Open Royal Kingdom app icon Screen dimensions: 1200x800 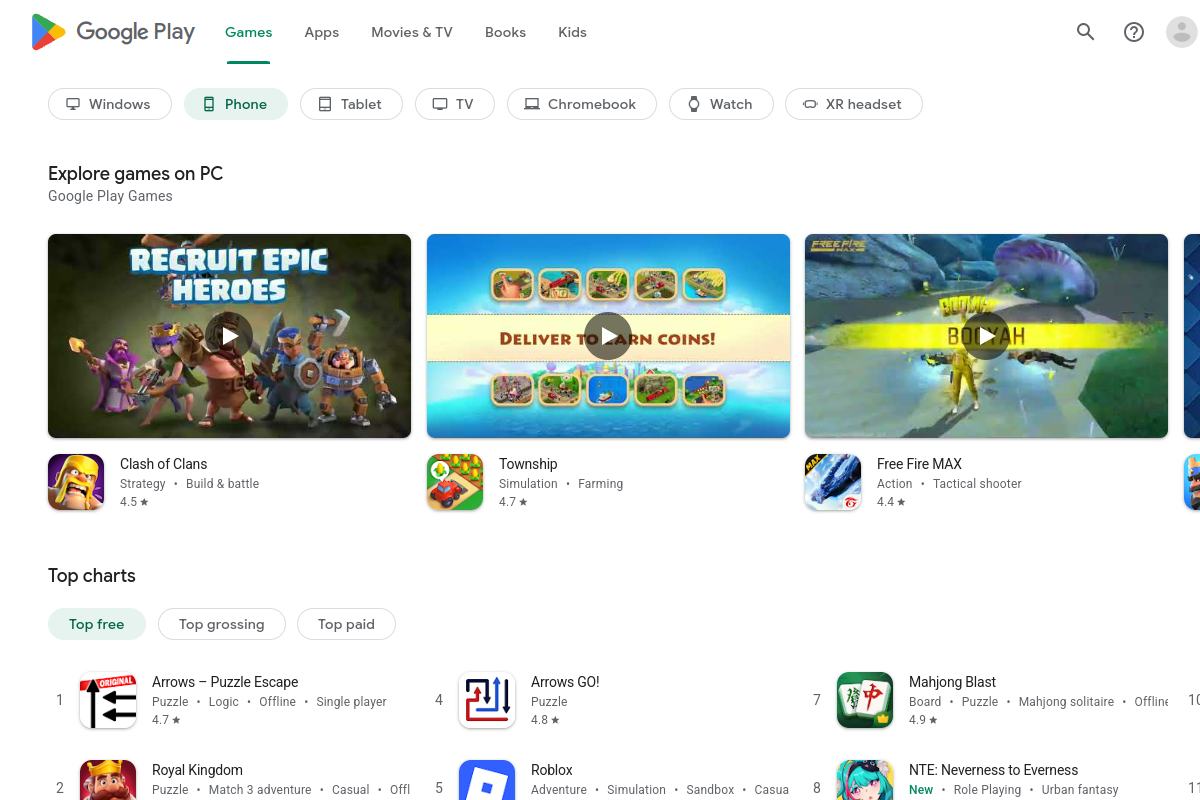point(108,780)
